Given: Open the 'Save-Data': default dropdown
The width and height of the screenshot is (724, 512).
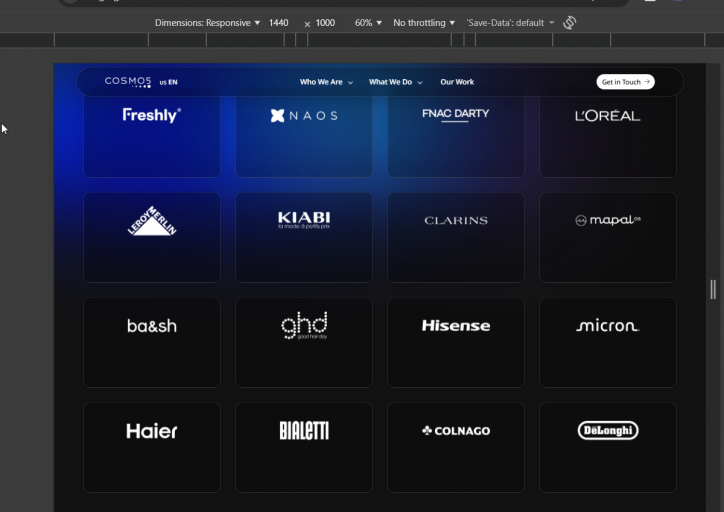Looking at the screenshot, I should point(510,23).
